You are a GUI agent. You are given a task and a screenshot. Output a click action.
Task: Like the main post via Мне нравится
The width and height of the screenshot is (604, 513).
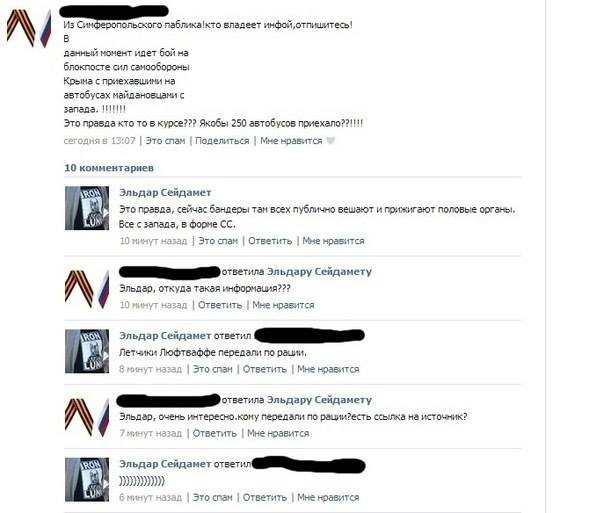[291, 141]
